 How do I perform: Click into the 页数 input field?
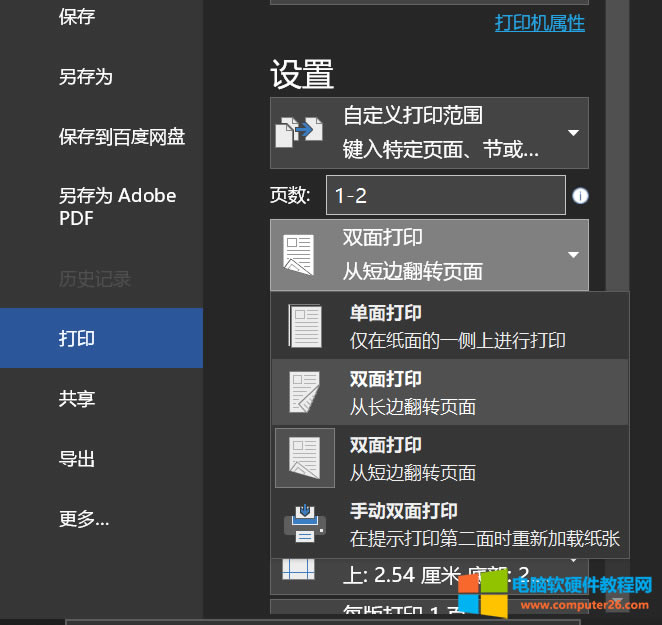click(445, 196)
